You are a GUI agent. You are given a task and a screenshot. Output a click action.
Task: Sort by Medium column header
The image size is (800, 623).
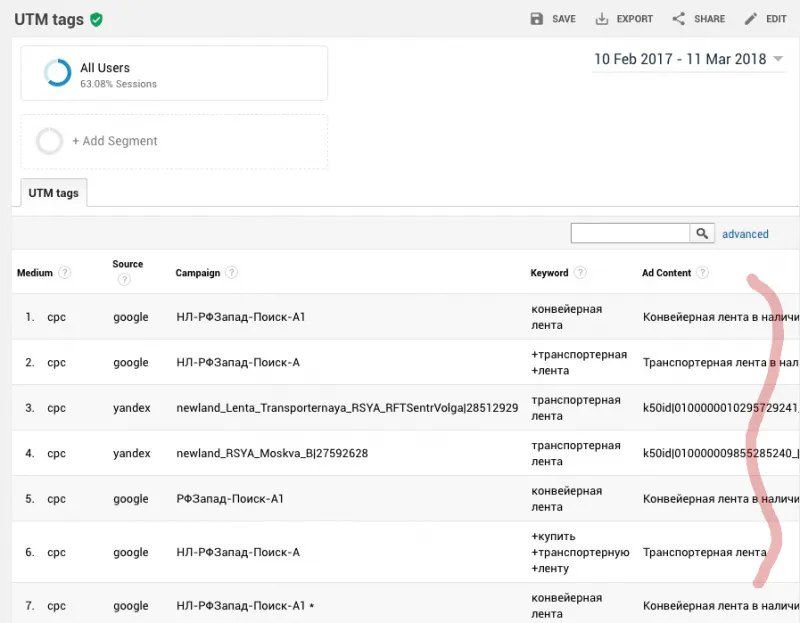click(35, 273)
